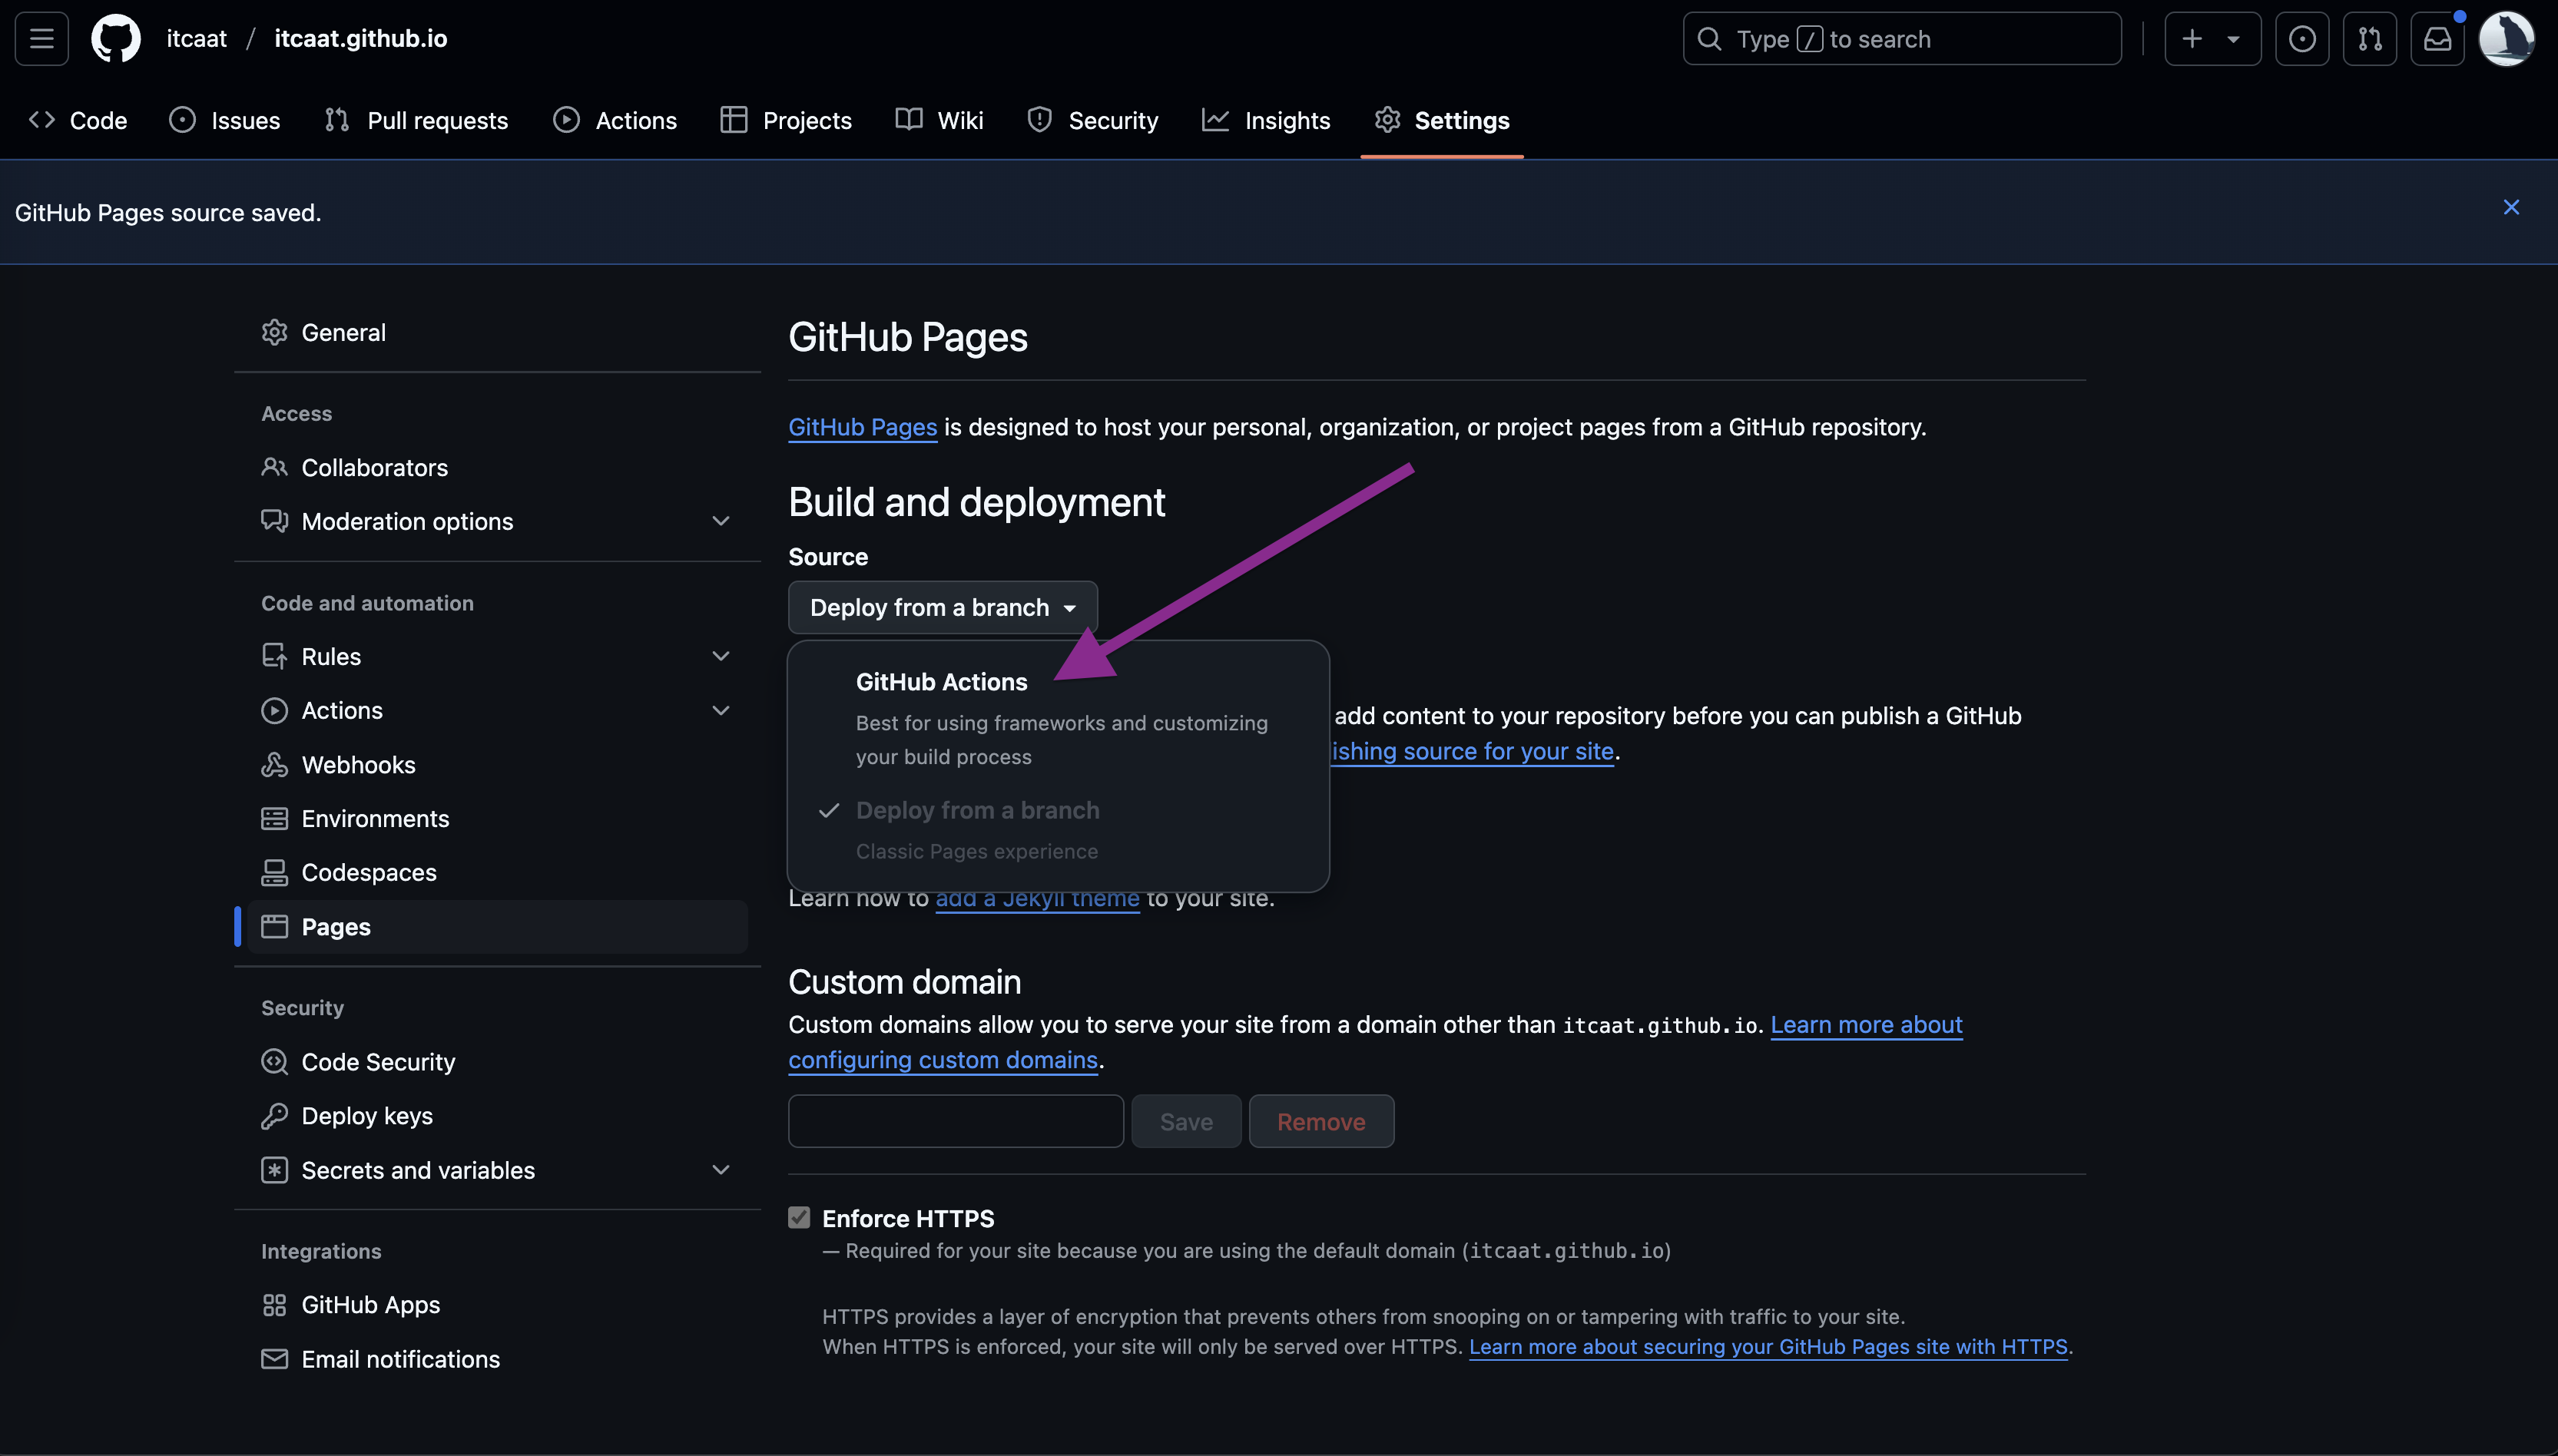Expand the Rules section chevron
This screenshot has height=1456, width=2558.
(x=720, y=656)
